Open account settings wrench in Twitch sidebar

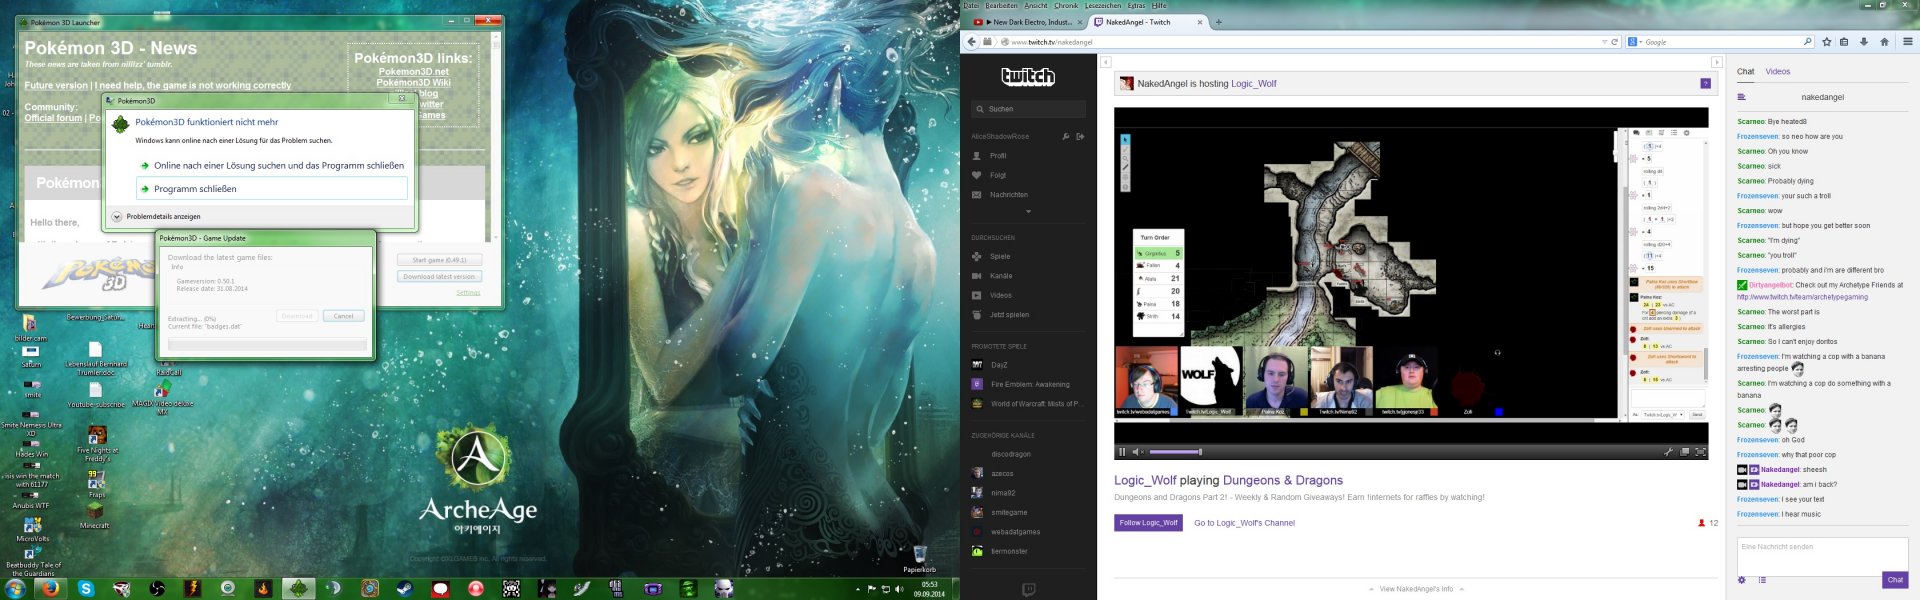[x=1066, y=137]
